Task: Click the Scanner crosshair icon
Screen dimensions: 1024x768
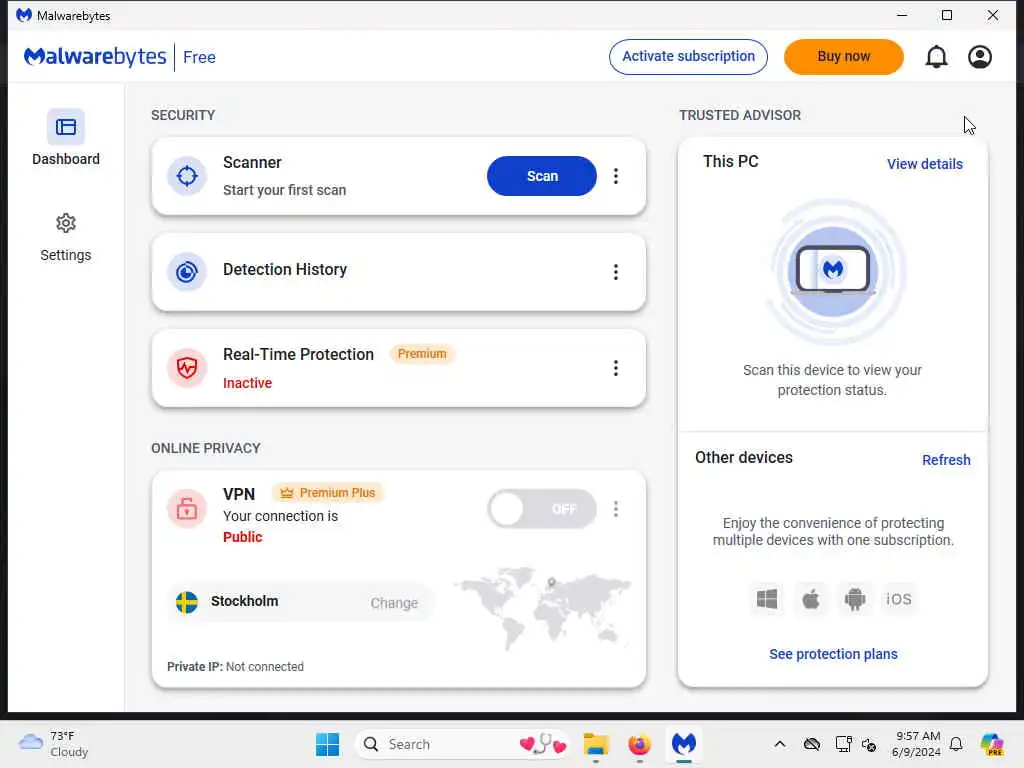Action: tap(187, 176)
